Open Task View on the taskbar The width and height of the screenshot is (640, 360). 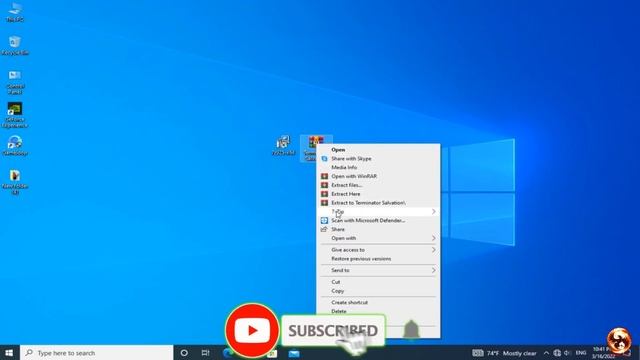[x=205, y=353]
